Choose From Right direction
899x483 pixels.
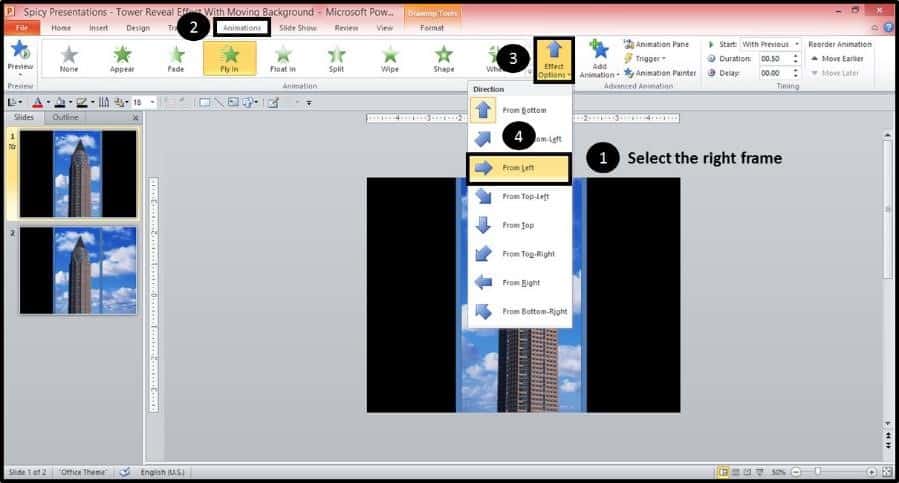click(519, 282)
